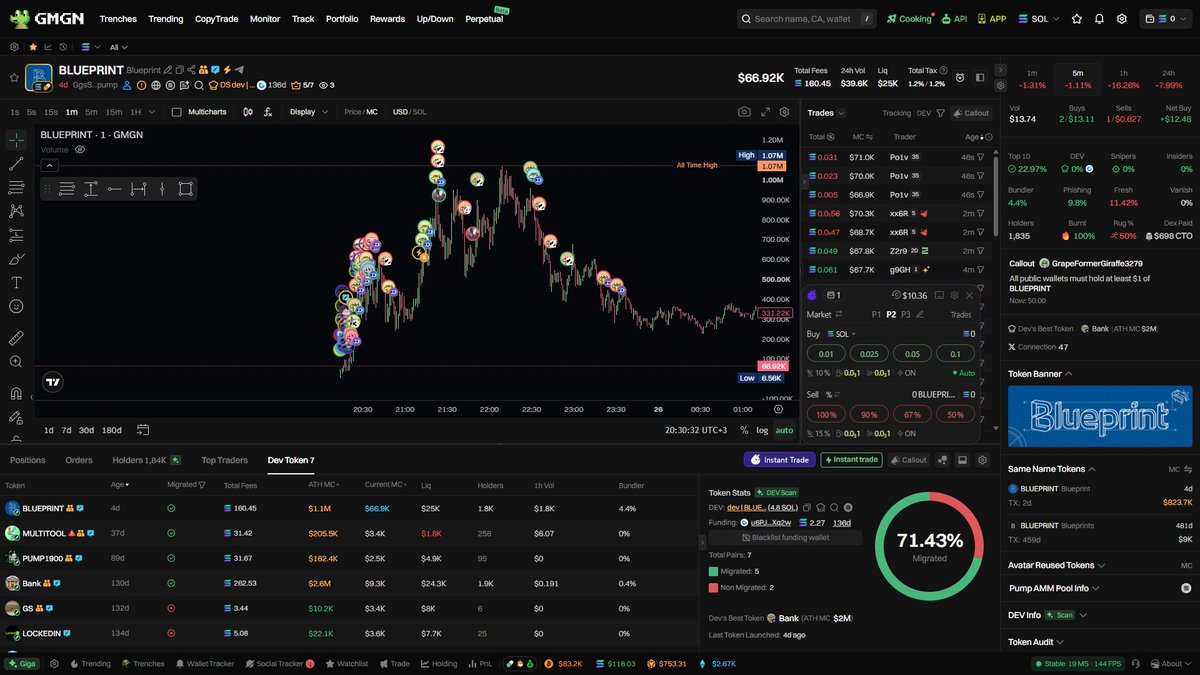Screen dimensions: 1200x675
Task: Expand chart to fullscreen
Action: 766,112
